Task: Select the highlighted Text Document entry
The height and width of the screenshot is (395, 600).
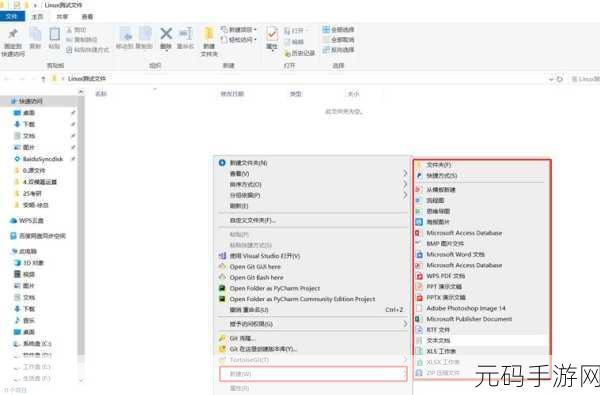Action: [481, 340]
